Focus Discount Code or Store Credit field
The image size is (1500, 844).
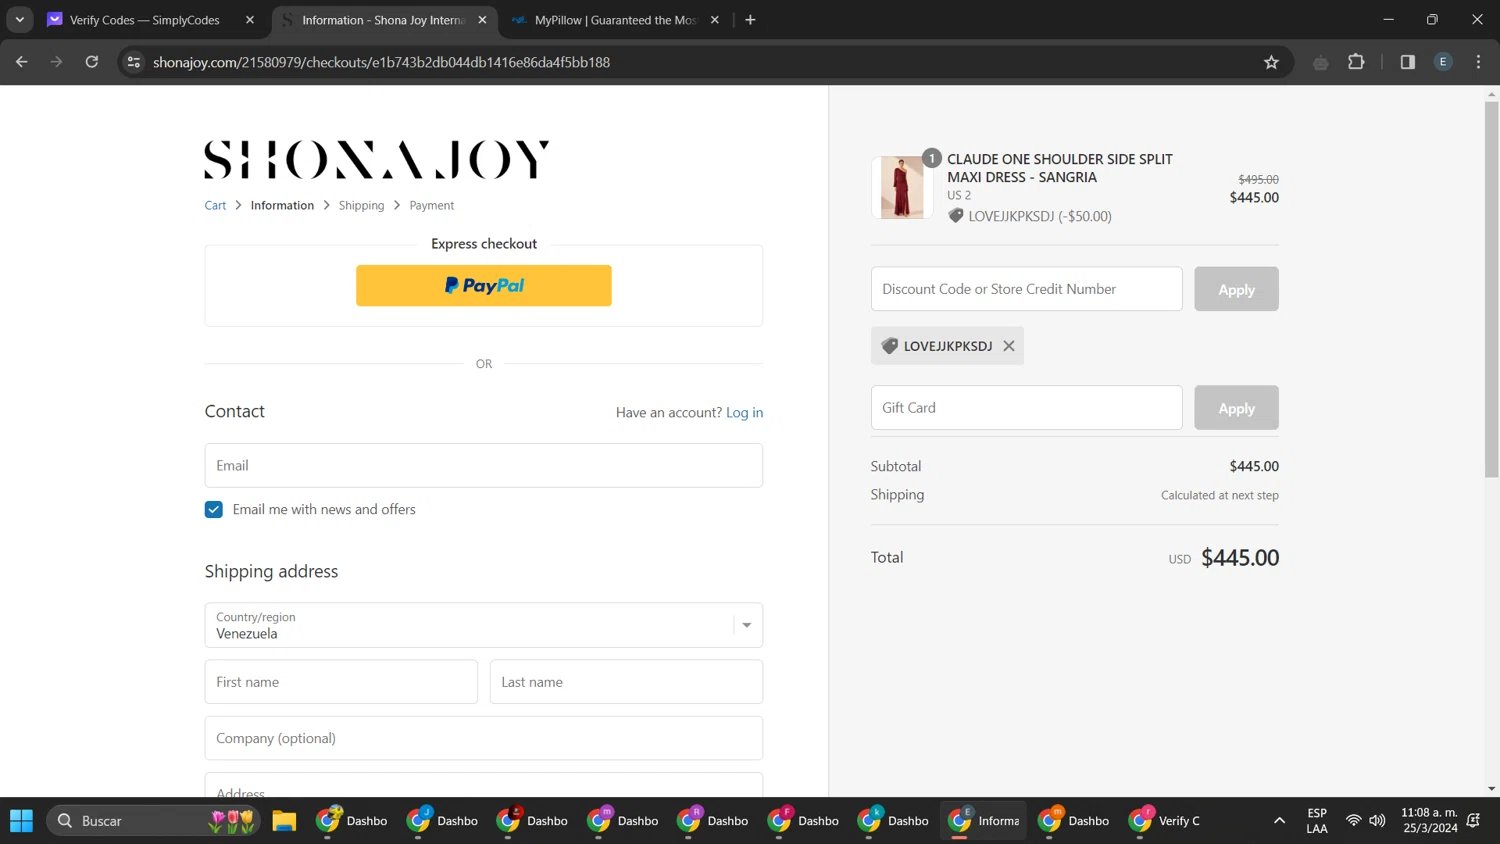click(1026, 289)
